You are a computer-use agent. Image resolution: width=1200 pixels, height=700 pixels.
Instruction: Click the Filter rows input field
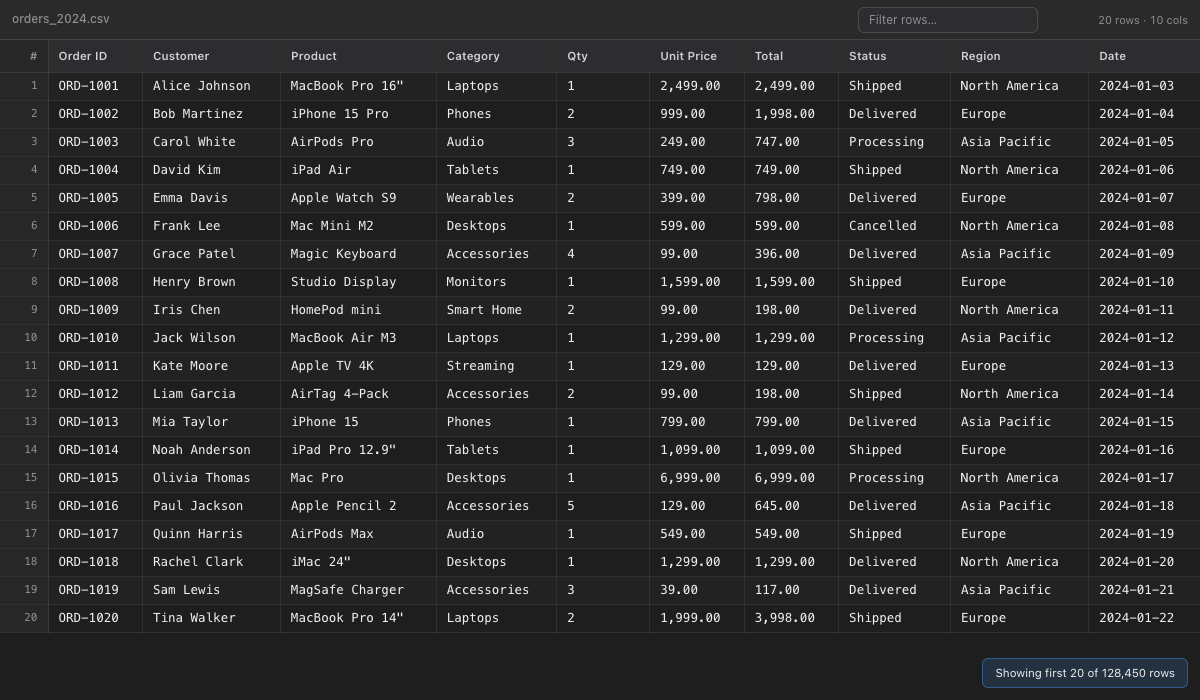click(947, 20)
